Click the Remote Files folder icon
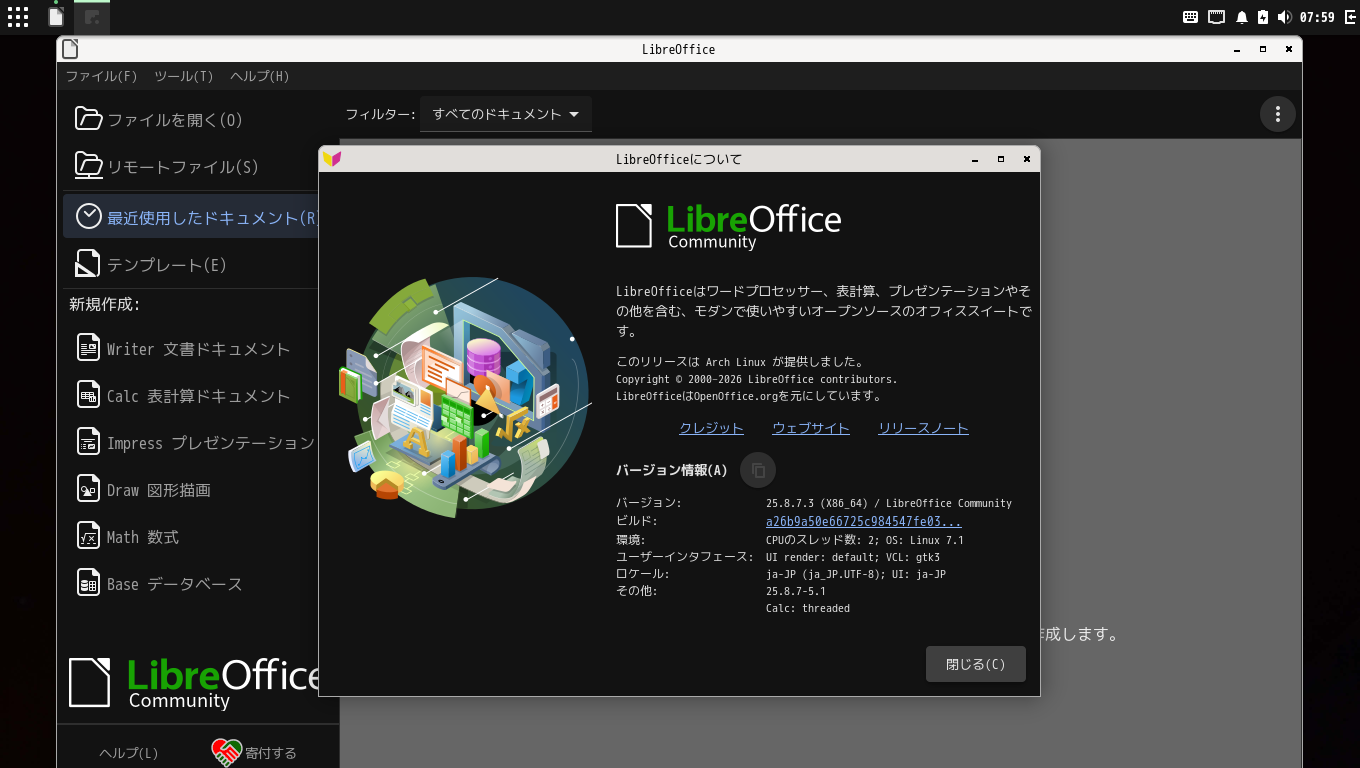1360x768 pixels. (89, 166)
